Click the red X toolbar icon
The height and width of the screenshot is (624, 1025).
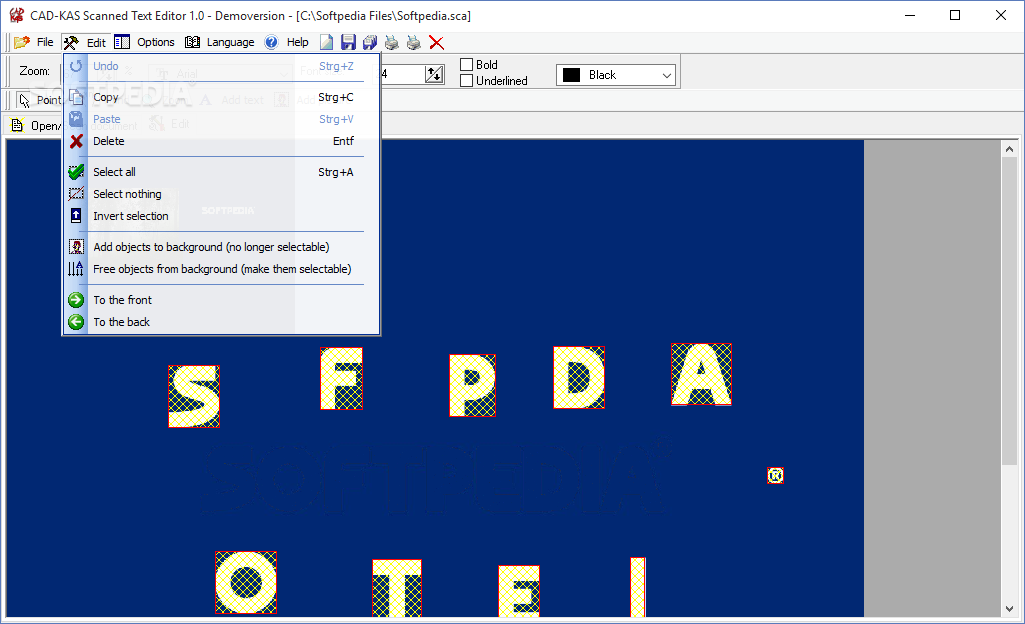tap(437, 42)
